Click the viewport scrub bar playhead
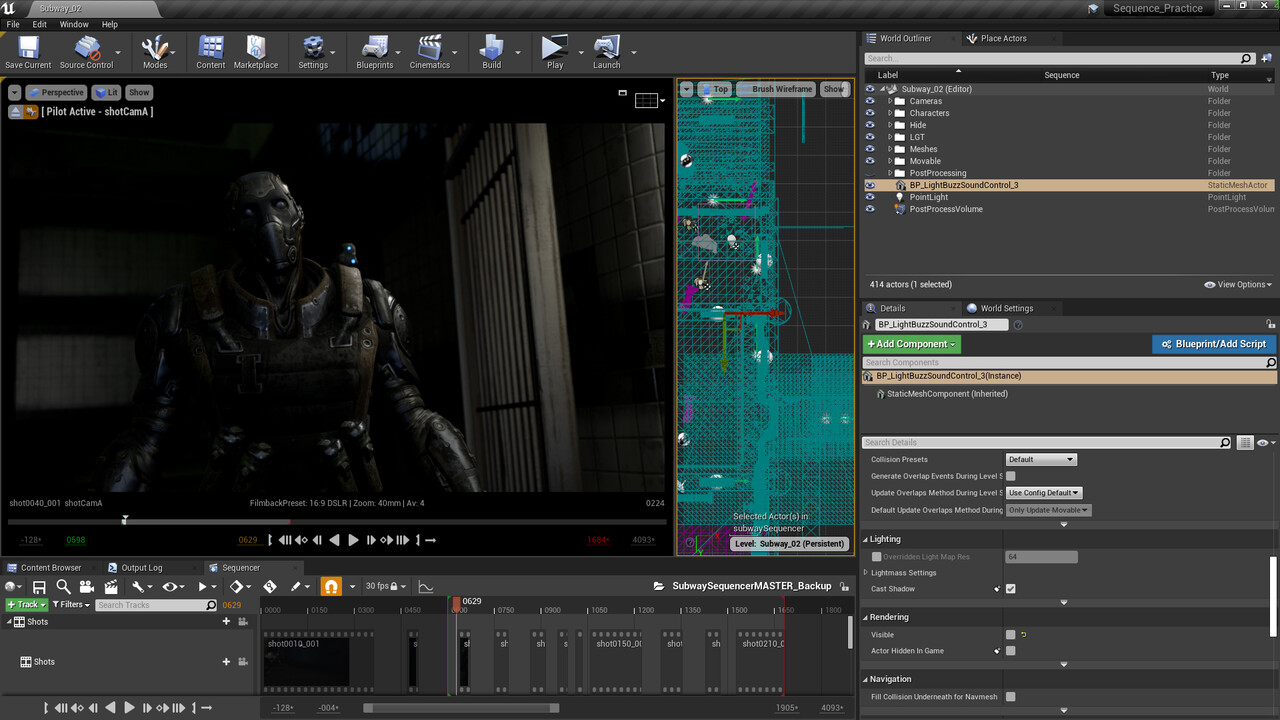 (125, 520)
